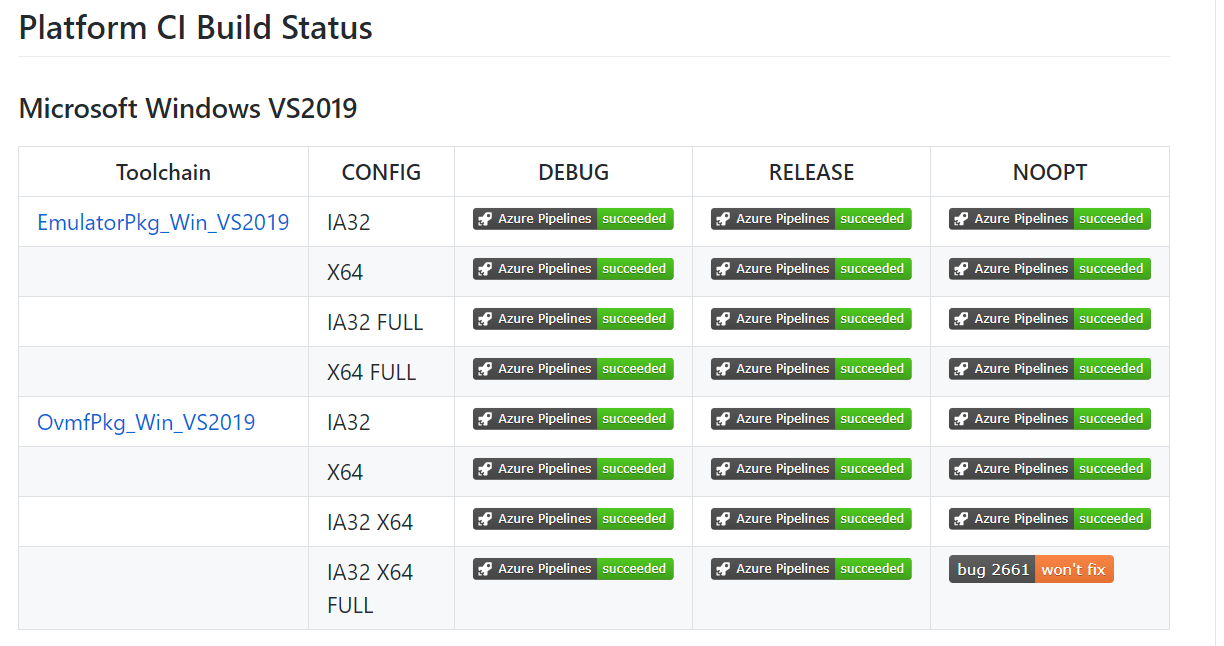The height and width of the screenshot is (646, 1224).
Task: Open the OvmfPkg_Win_VS2019 link
Action: (146, 422)
